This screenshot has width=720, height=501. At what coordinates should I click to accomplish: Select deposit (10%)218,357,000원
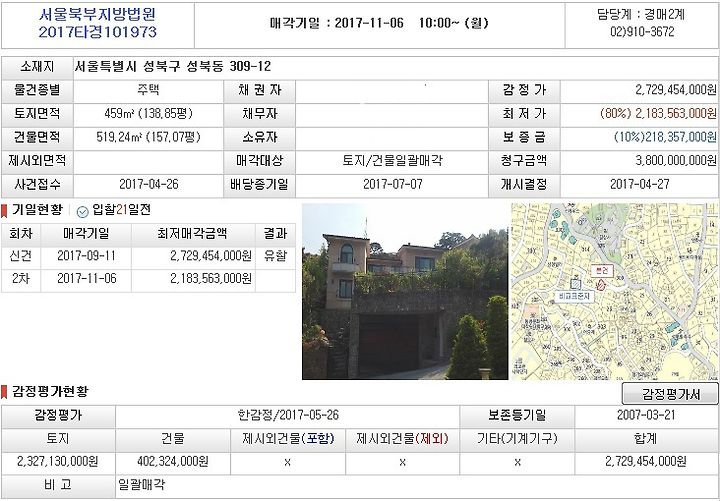(x=665, y=137)
